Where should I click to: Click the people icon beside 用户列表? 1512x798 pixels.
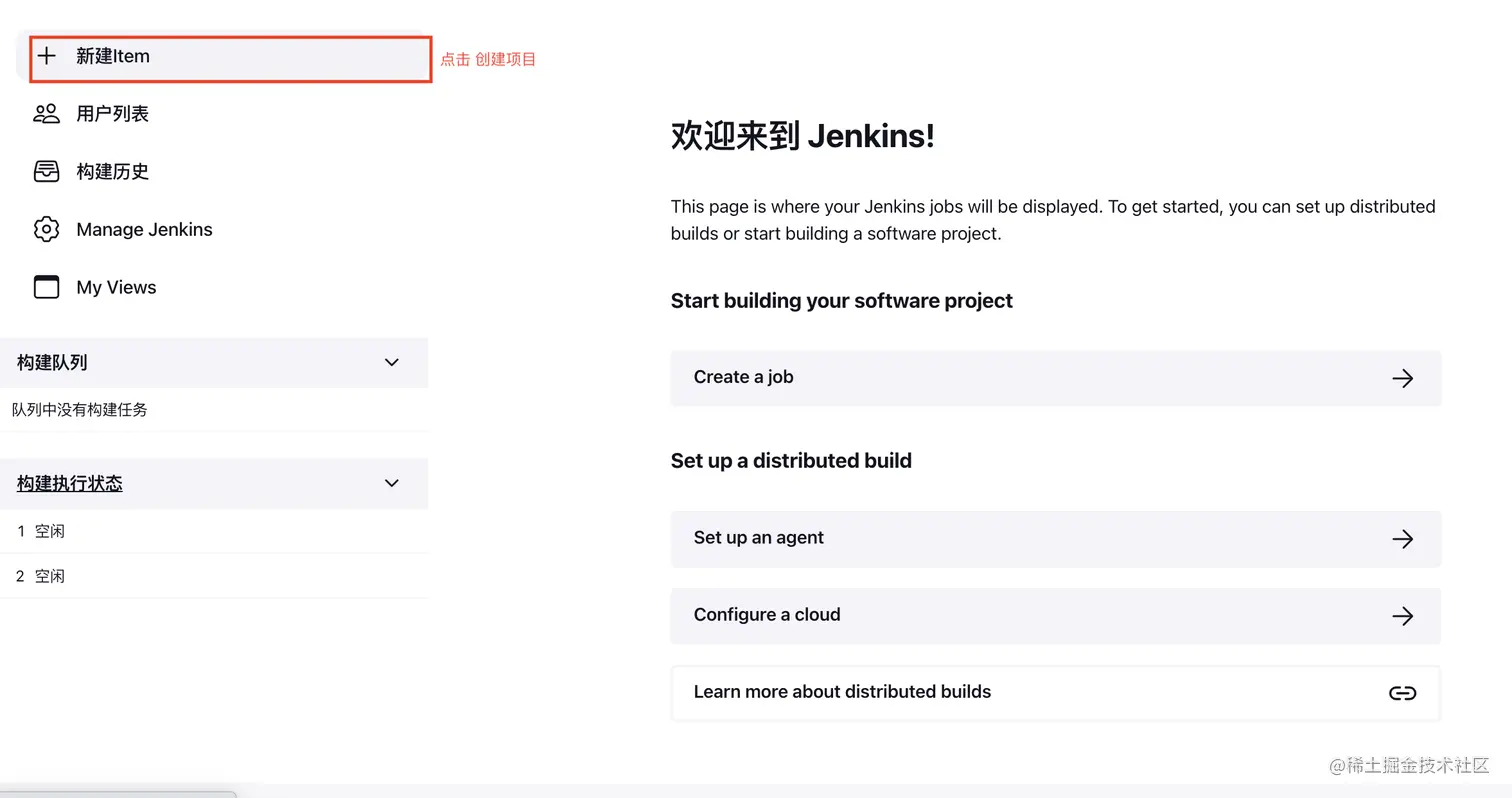pyautogui.click(x=47, y=114)
